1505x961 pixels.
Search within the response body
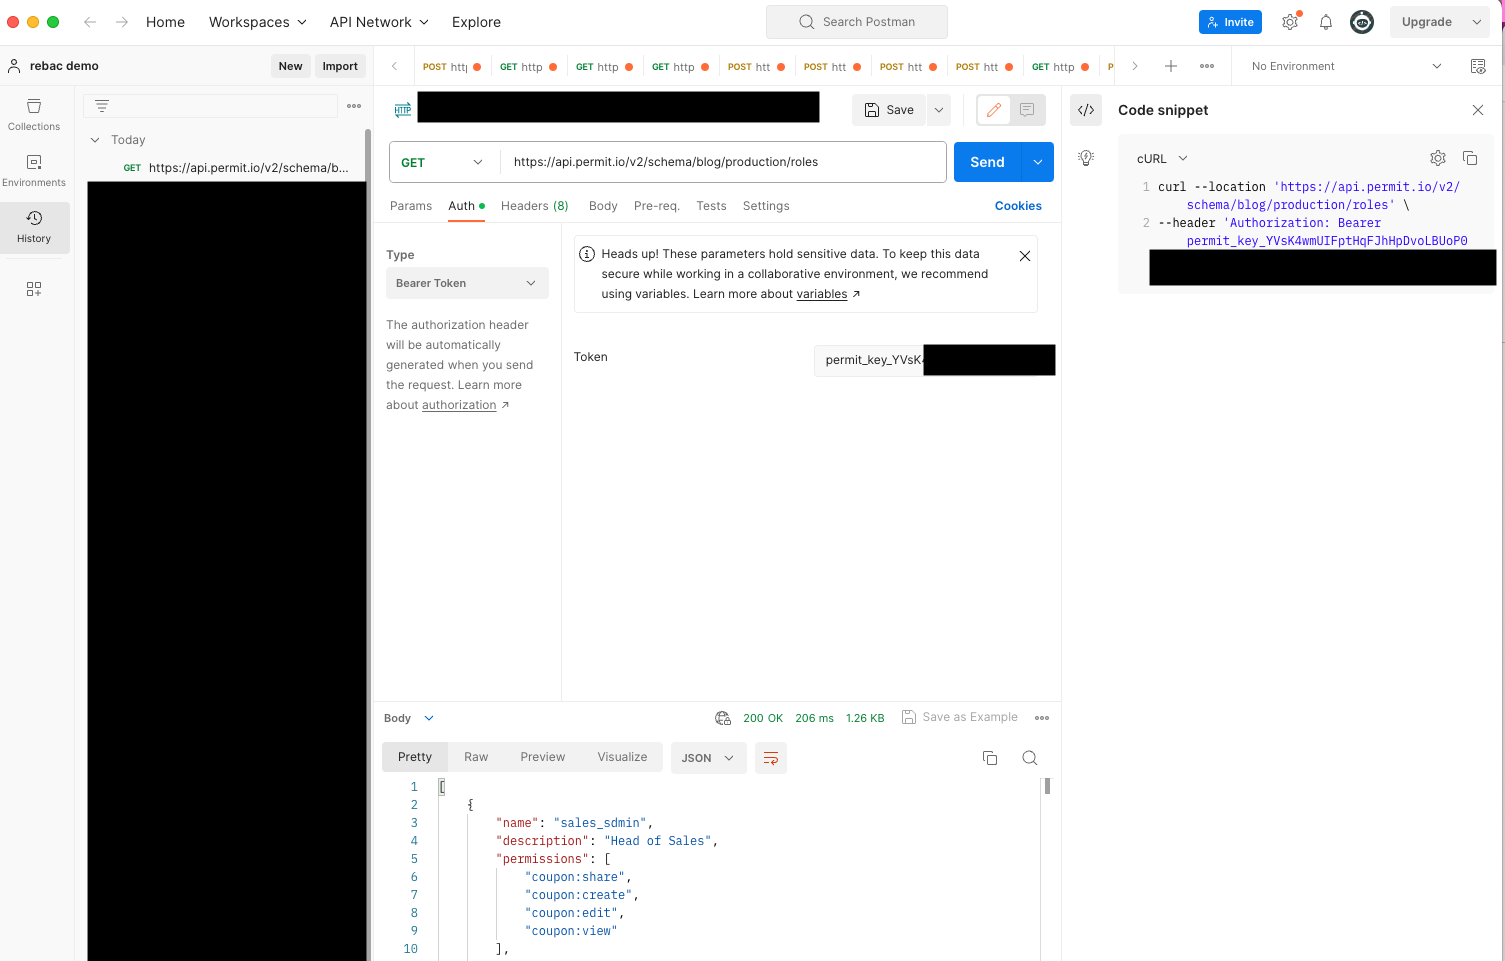(x=1029, y=758)
